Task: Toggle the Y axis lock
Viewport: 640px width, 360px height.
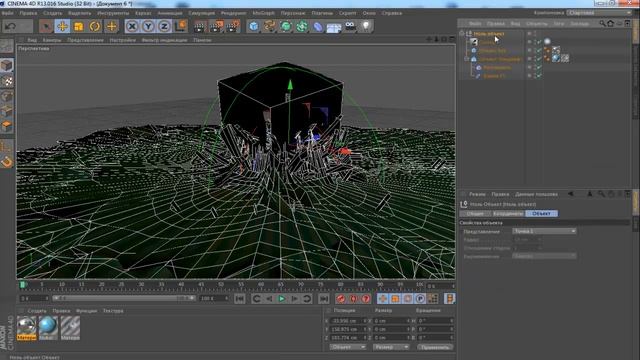Action: [148, 27]
